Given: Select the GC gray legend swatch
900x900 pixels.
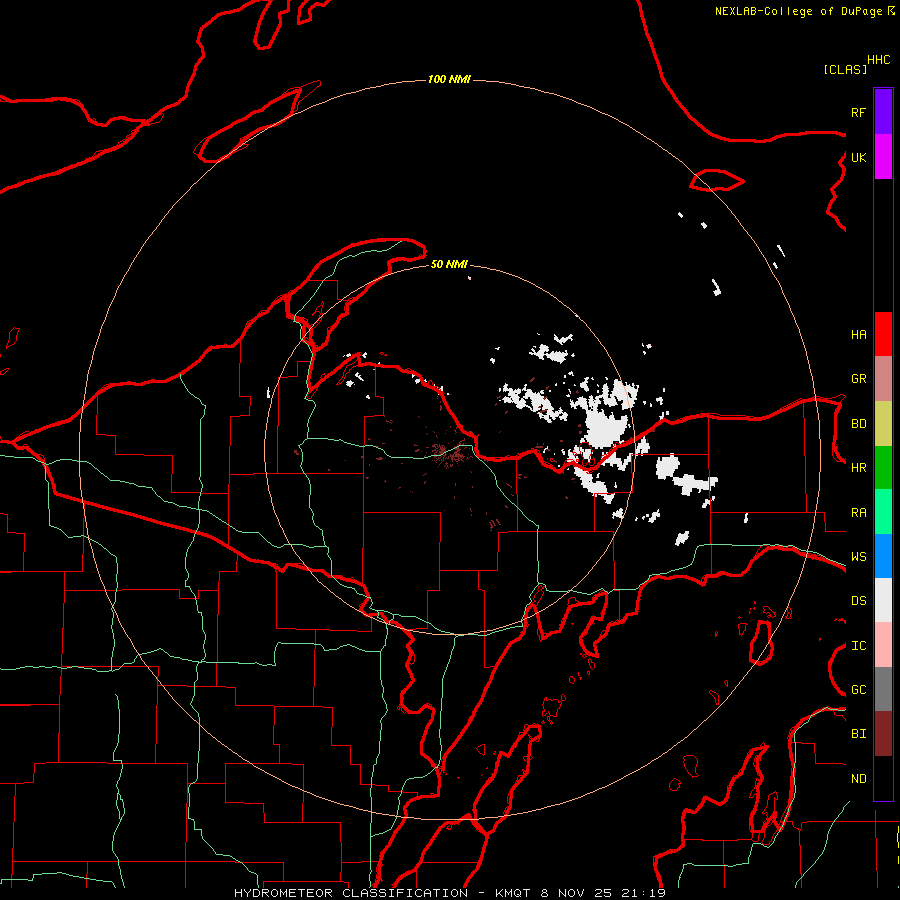Looking at the screenshot, I should coord(883,689).
